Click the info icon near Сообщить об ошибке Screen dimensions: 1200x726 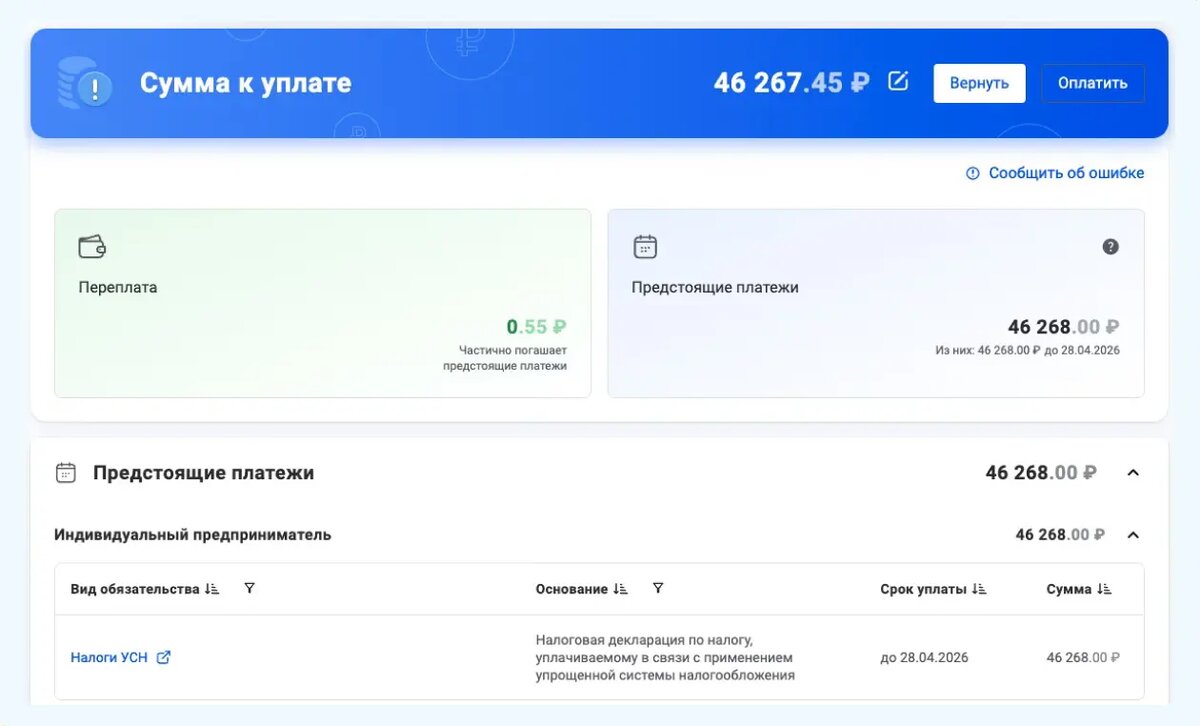(971, 173)
